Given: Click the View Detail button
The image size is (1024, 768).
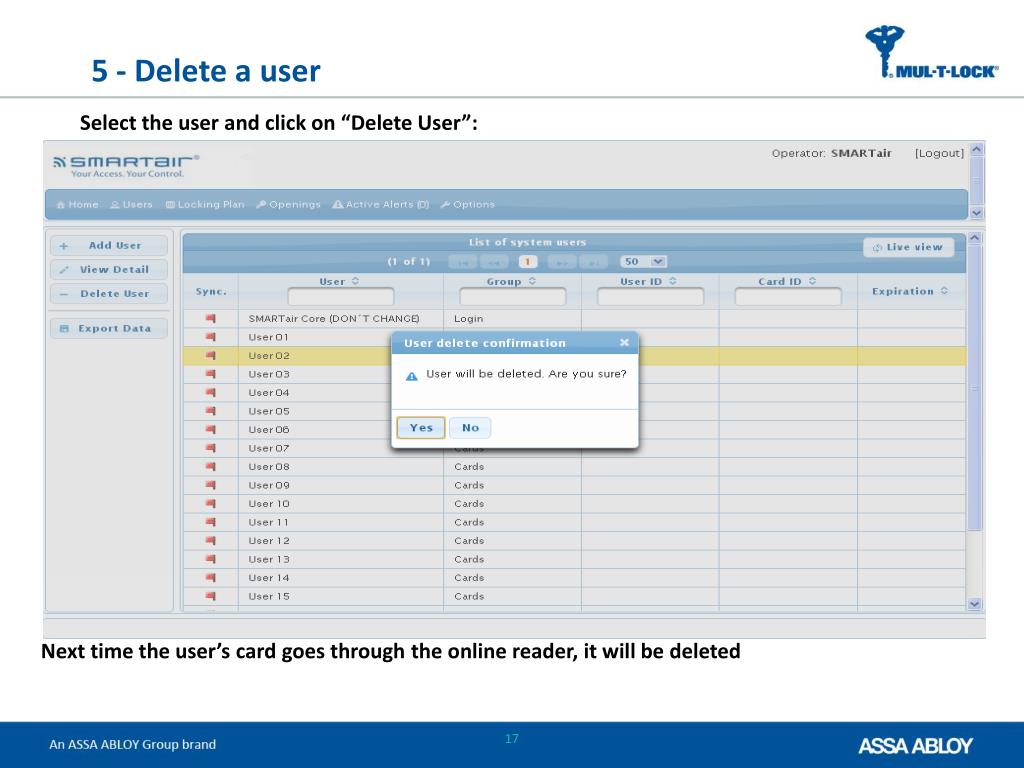Looking at the screenshot, I should (108, 270).
